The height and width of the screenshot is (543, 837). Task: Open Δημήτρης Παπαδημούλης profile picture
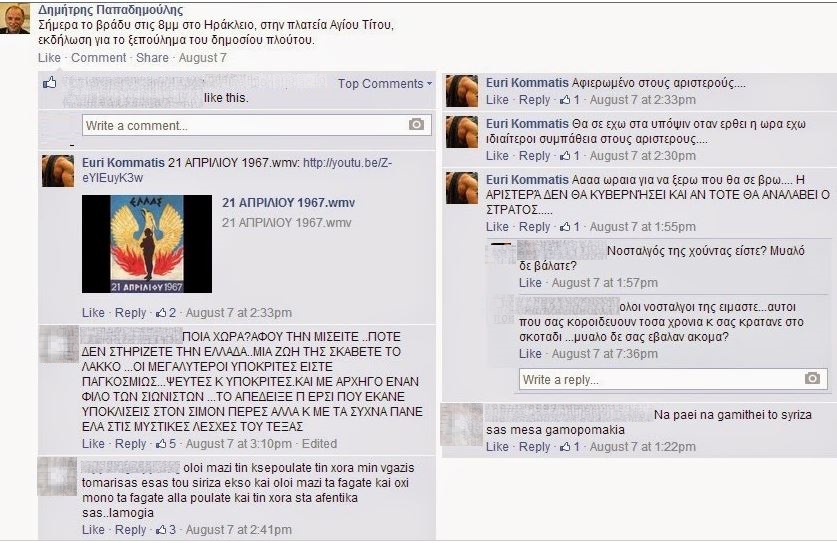(x=15, y=19)
